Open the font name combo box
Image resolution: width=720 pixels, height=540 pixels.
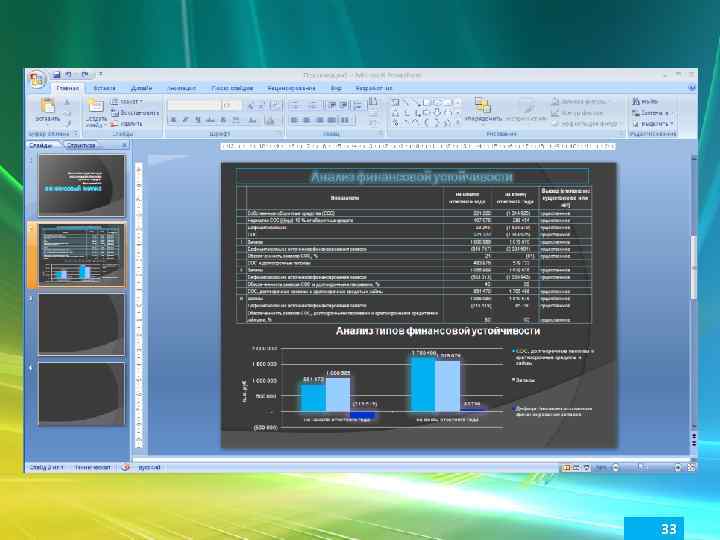(x=193, y=105)
